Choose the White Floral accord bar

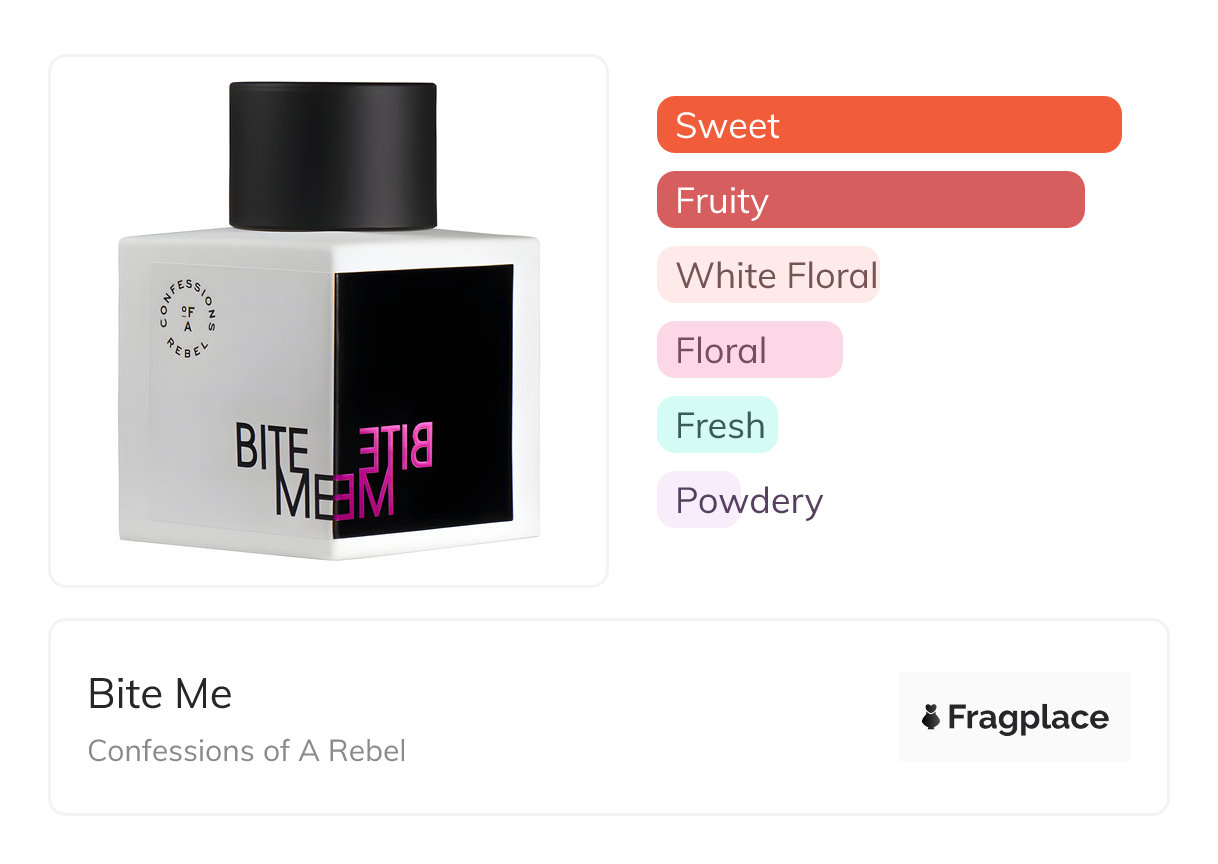point(767,275)
